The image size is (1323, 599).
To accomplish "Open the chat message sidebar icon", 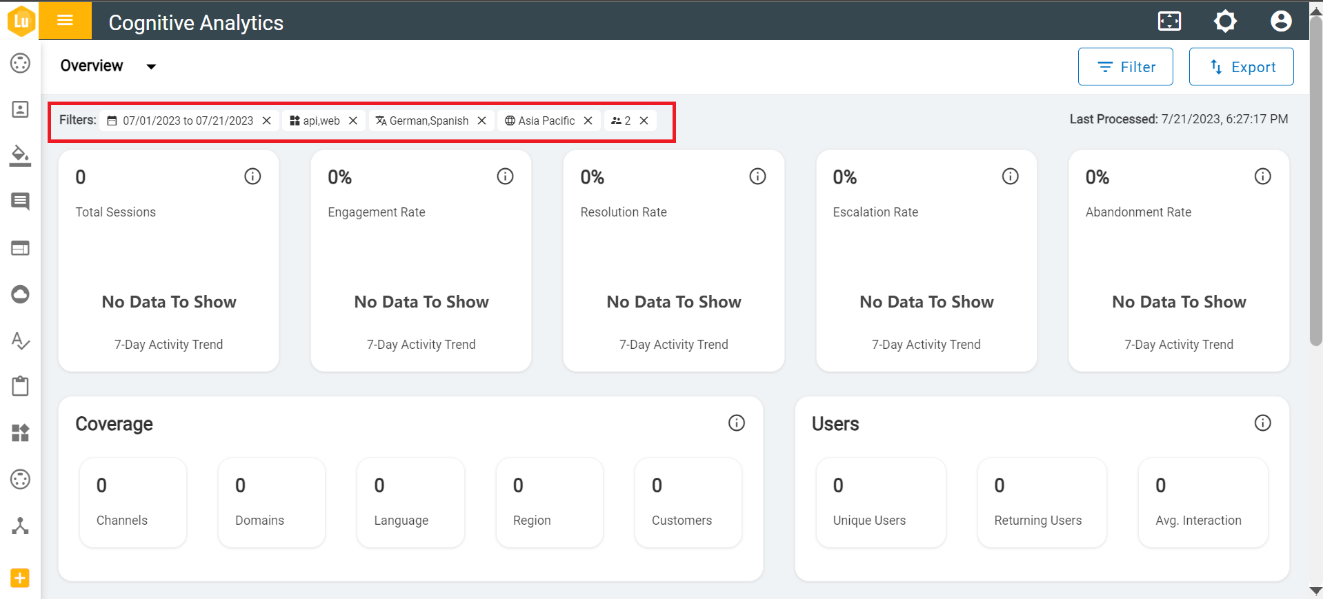I will [20, 202].
